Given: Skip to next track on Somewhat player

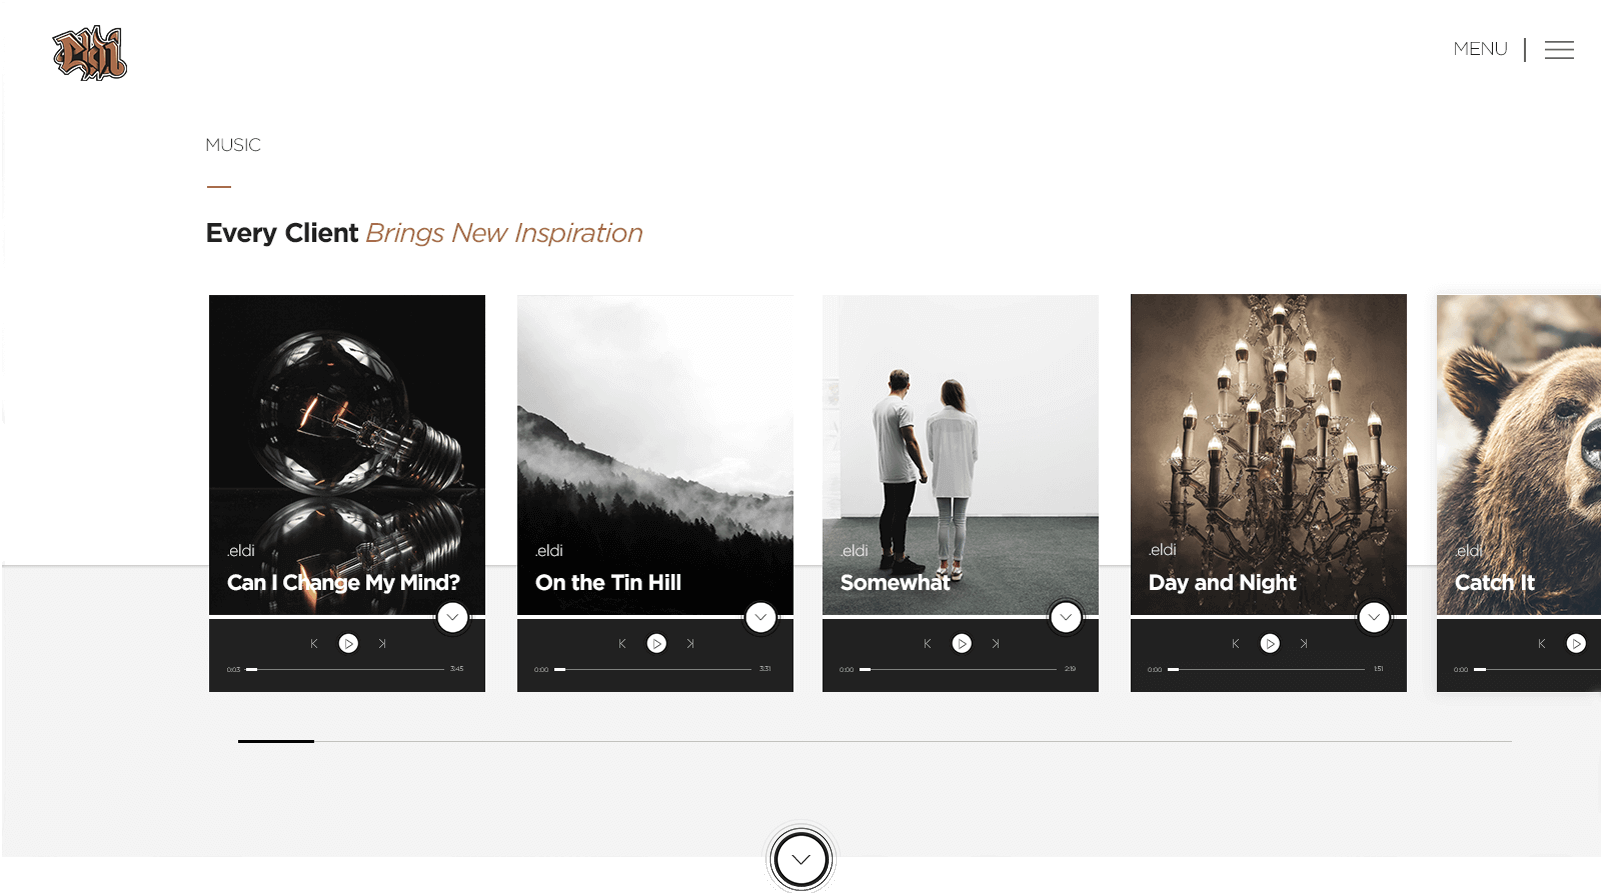Looking at the screenshot, I should point(996,644).
